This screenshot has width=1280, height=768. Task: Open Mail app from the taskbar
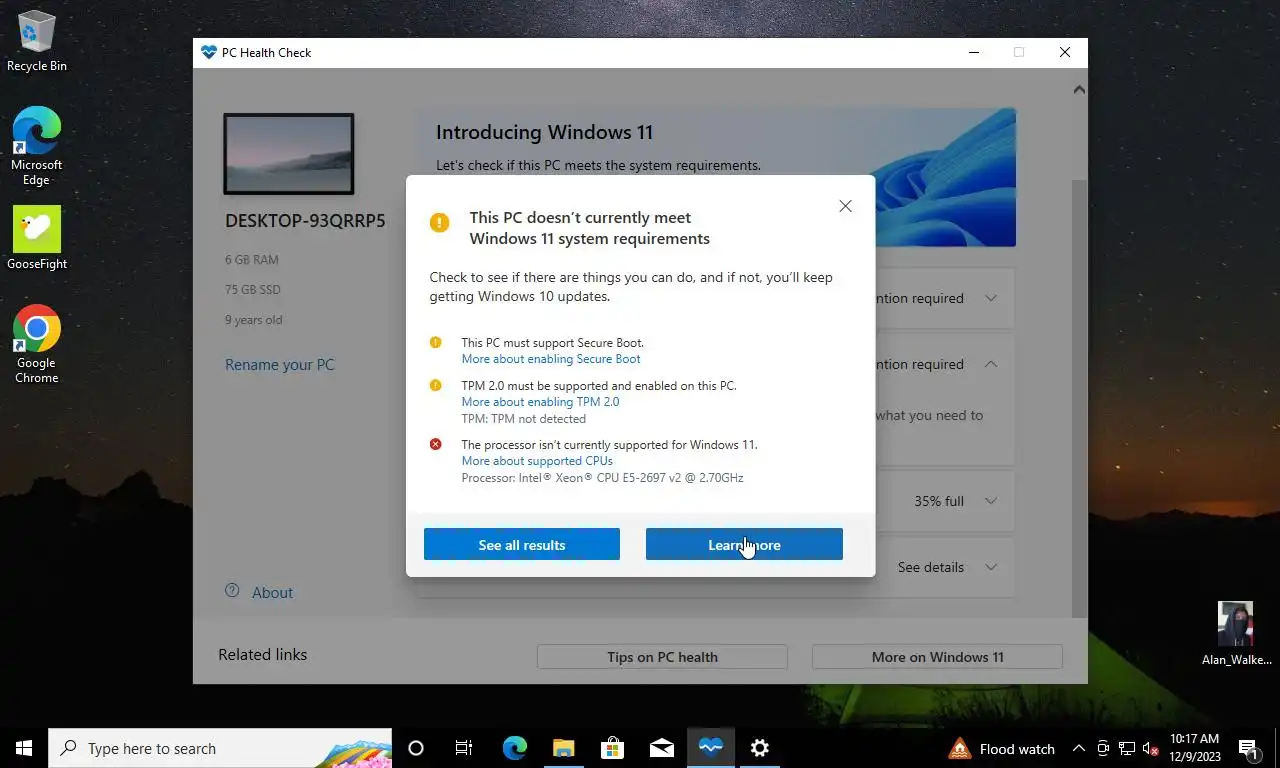coord(661,748)
